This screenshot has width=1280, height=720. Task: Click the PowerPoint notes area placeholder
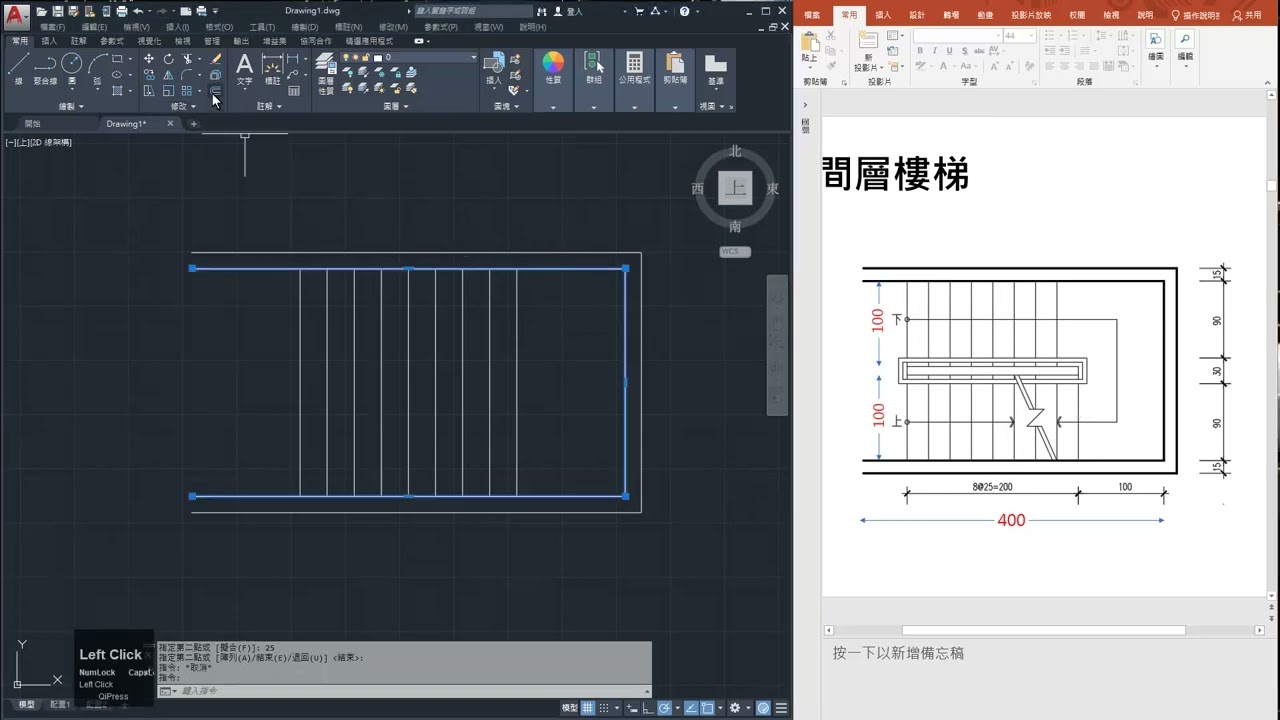(x=898, y=653)
